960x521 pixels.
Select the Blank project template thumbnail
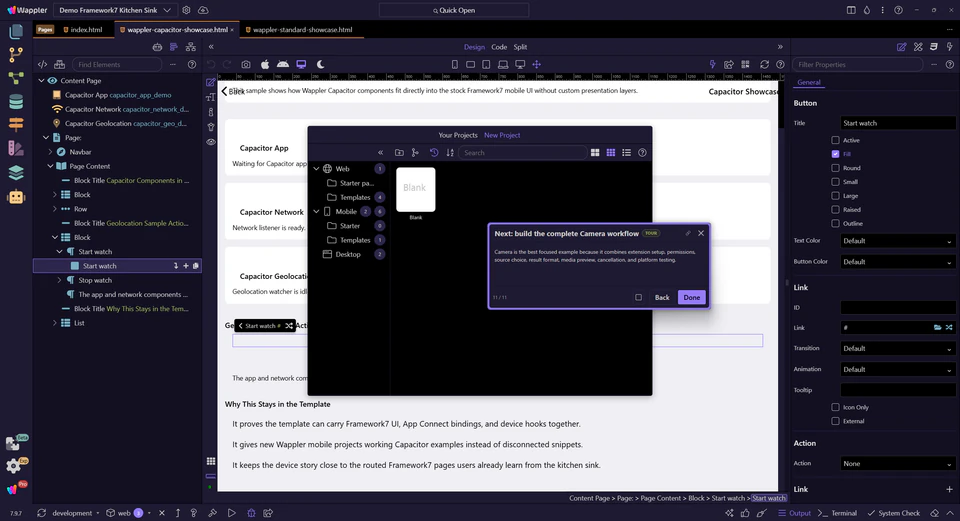tap(416, 190)
